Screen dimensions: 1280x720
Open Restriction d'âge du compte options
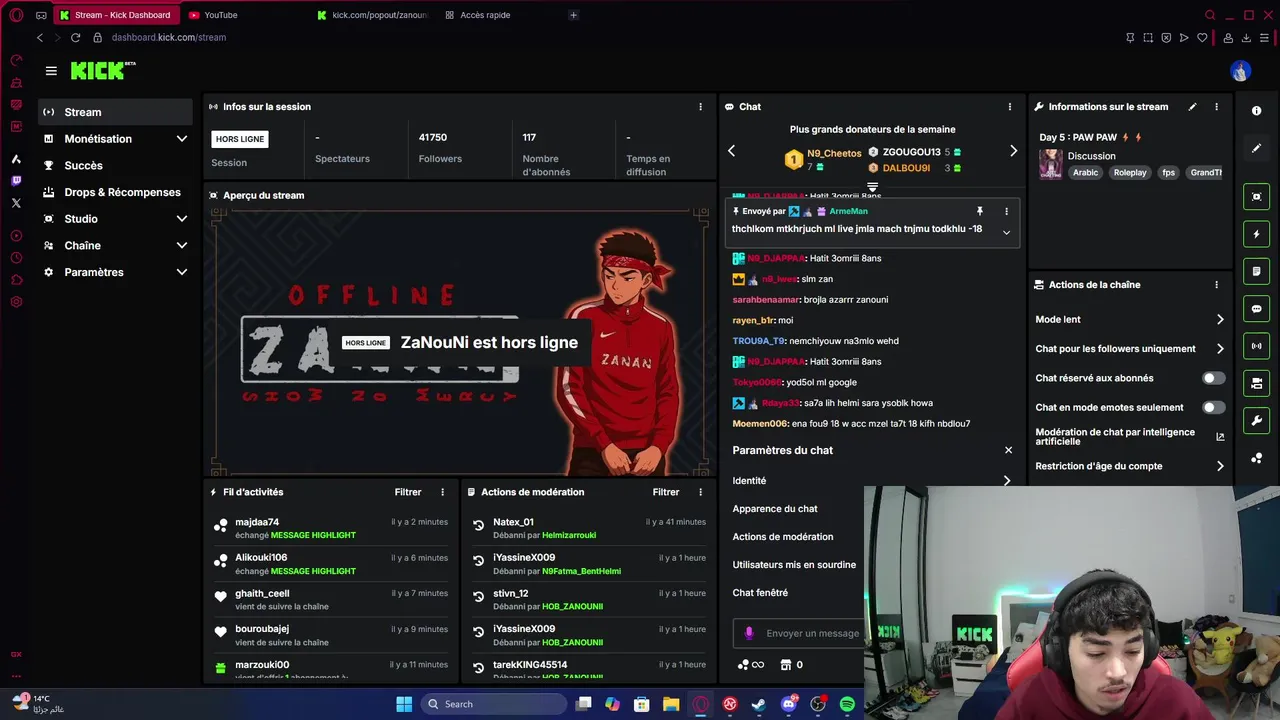click(x=1220, y=466)
